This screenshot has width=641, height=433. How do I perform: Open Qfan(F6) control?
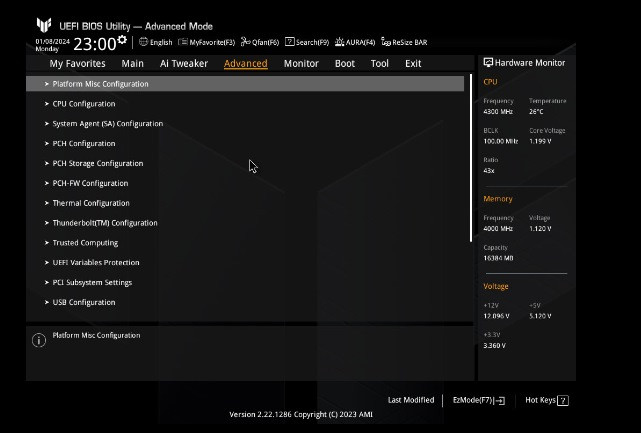click(260, 42)
